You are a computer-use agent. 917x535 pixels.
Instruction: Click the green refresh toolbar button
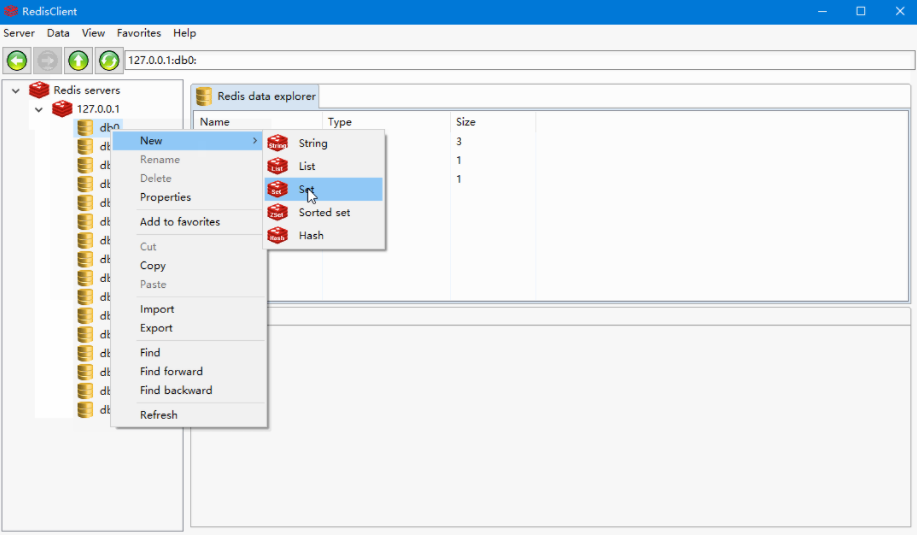tap(109, 60)
